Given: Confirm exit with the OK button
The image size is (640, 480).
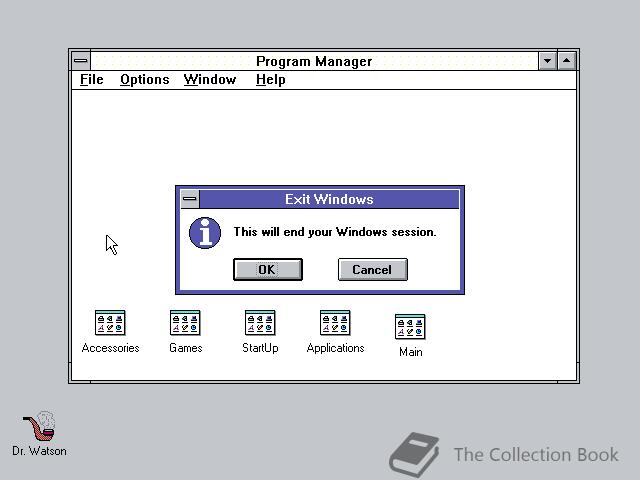Looking at the screenshot, I should [268, 269].
